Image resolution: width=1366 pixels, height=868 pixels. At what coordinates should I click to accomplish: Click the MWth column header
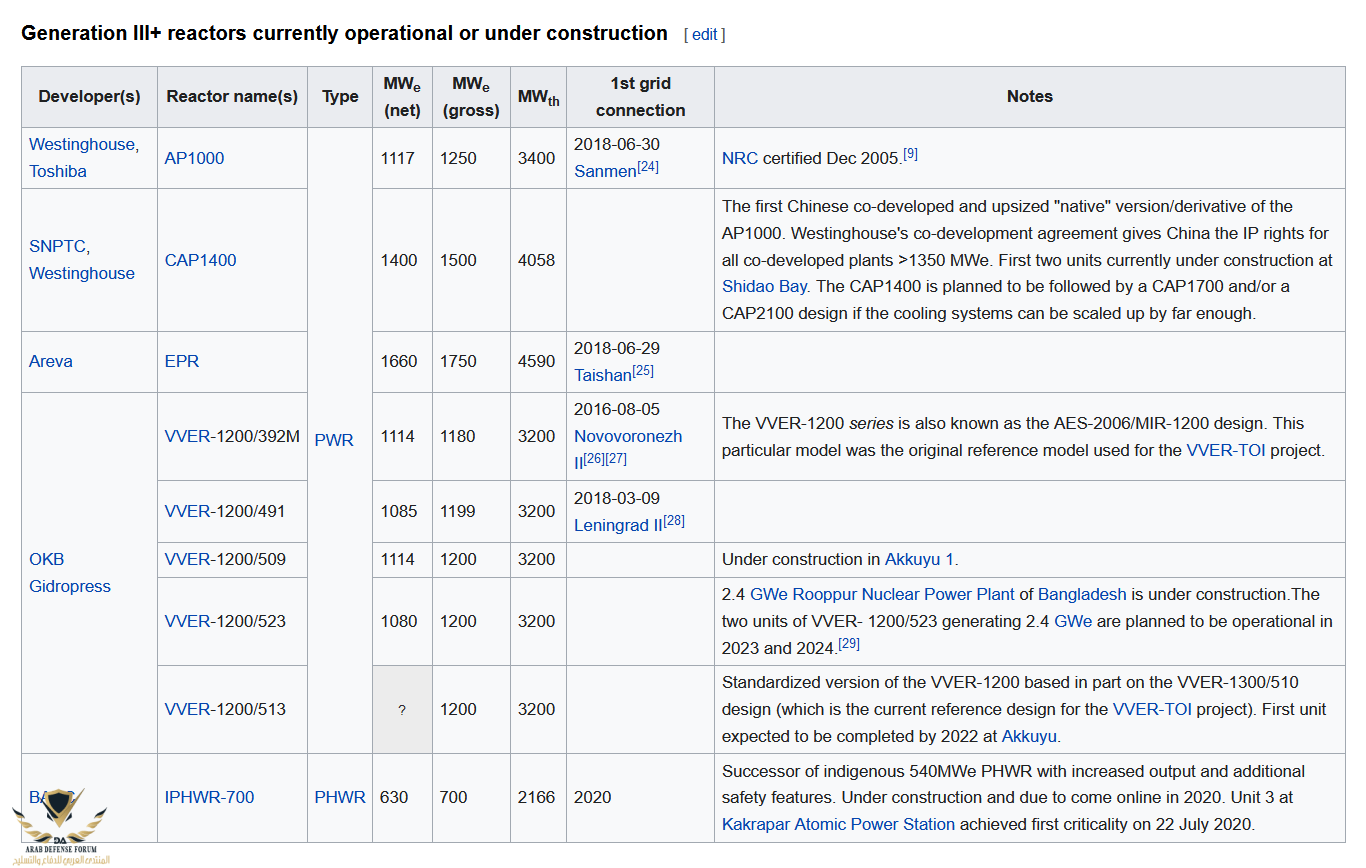coord(538,97)
